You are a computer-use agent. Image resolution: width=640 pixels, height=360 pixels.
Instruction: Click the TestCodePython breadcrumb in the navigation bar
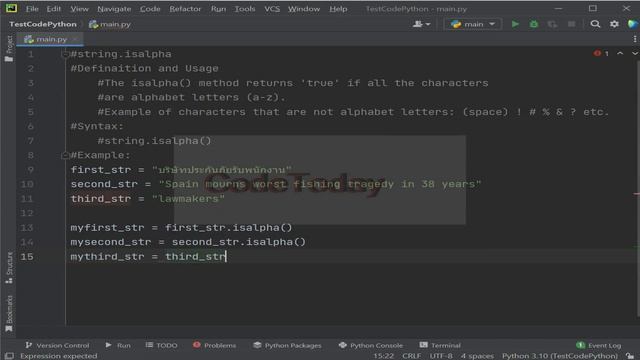tap(43, 24)
